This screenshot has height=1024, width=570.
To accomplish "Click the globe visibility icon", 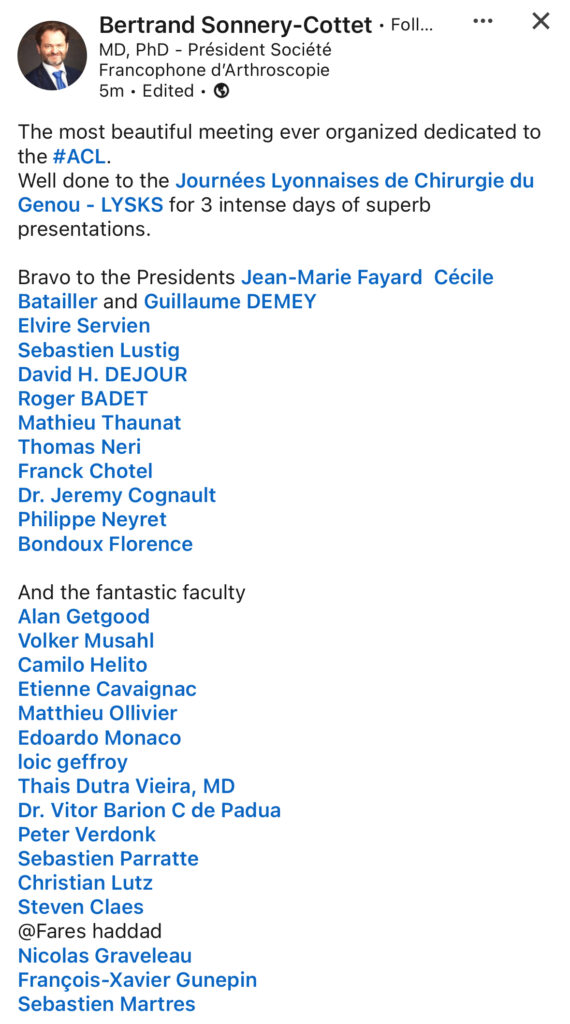I will (222, 91).
